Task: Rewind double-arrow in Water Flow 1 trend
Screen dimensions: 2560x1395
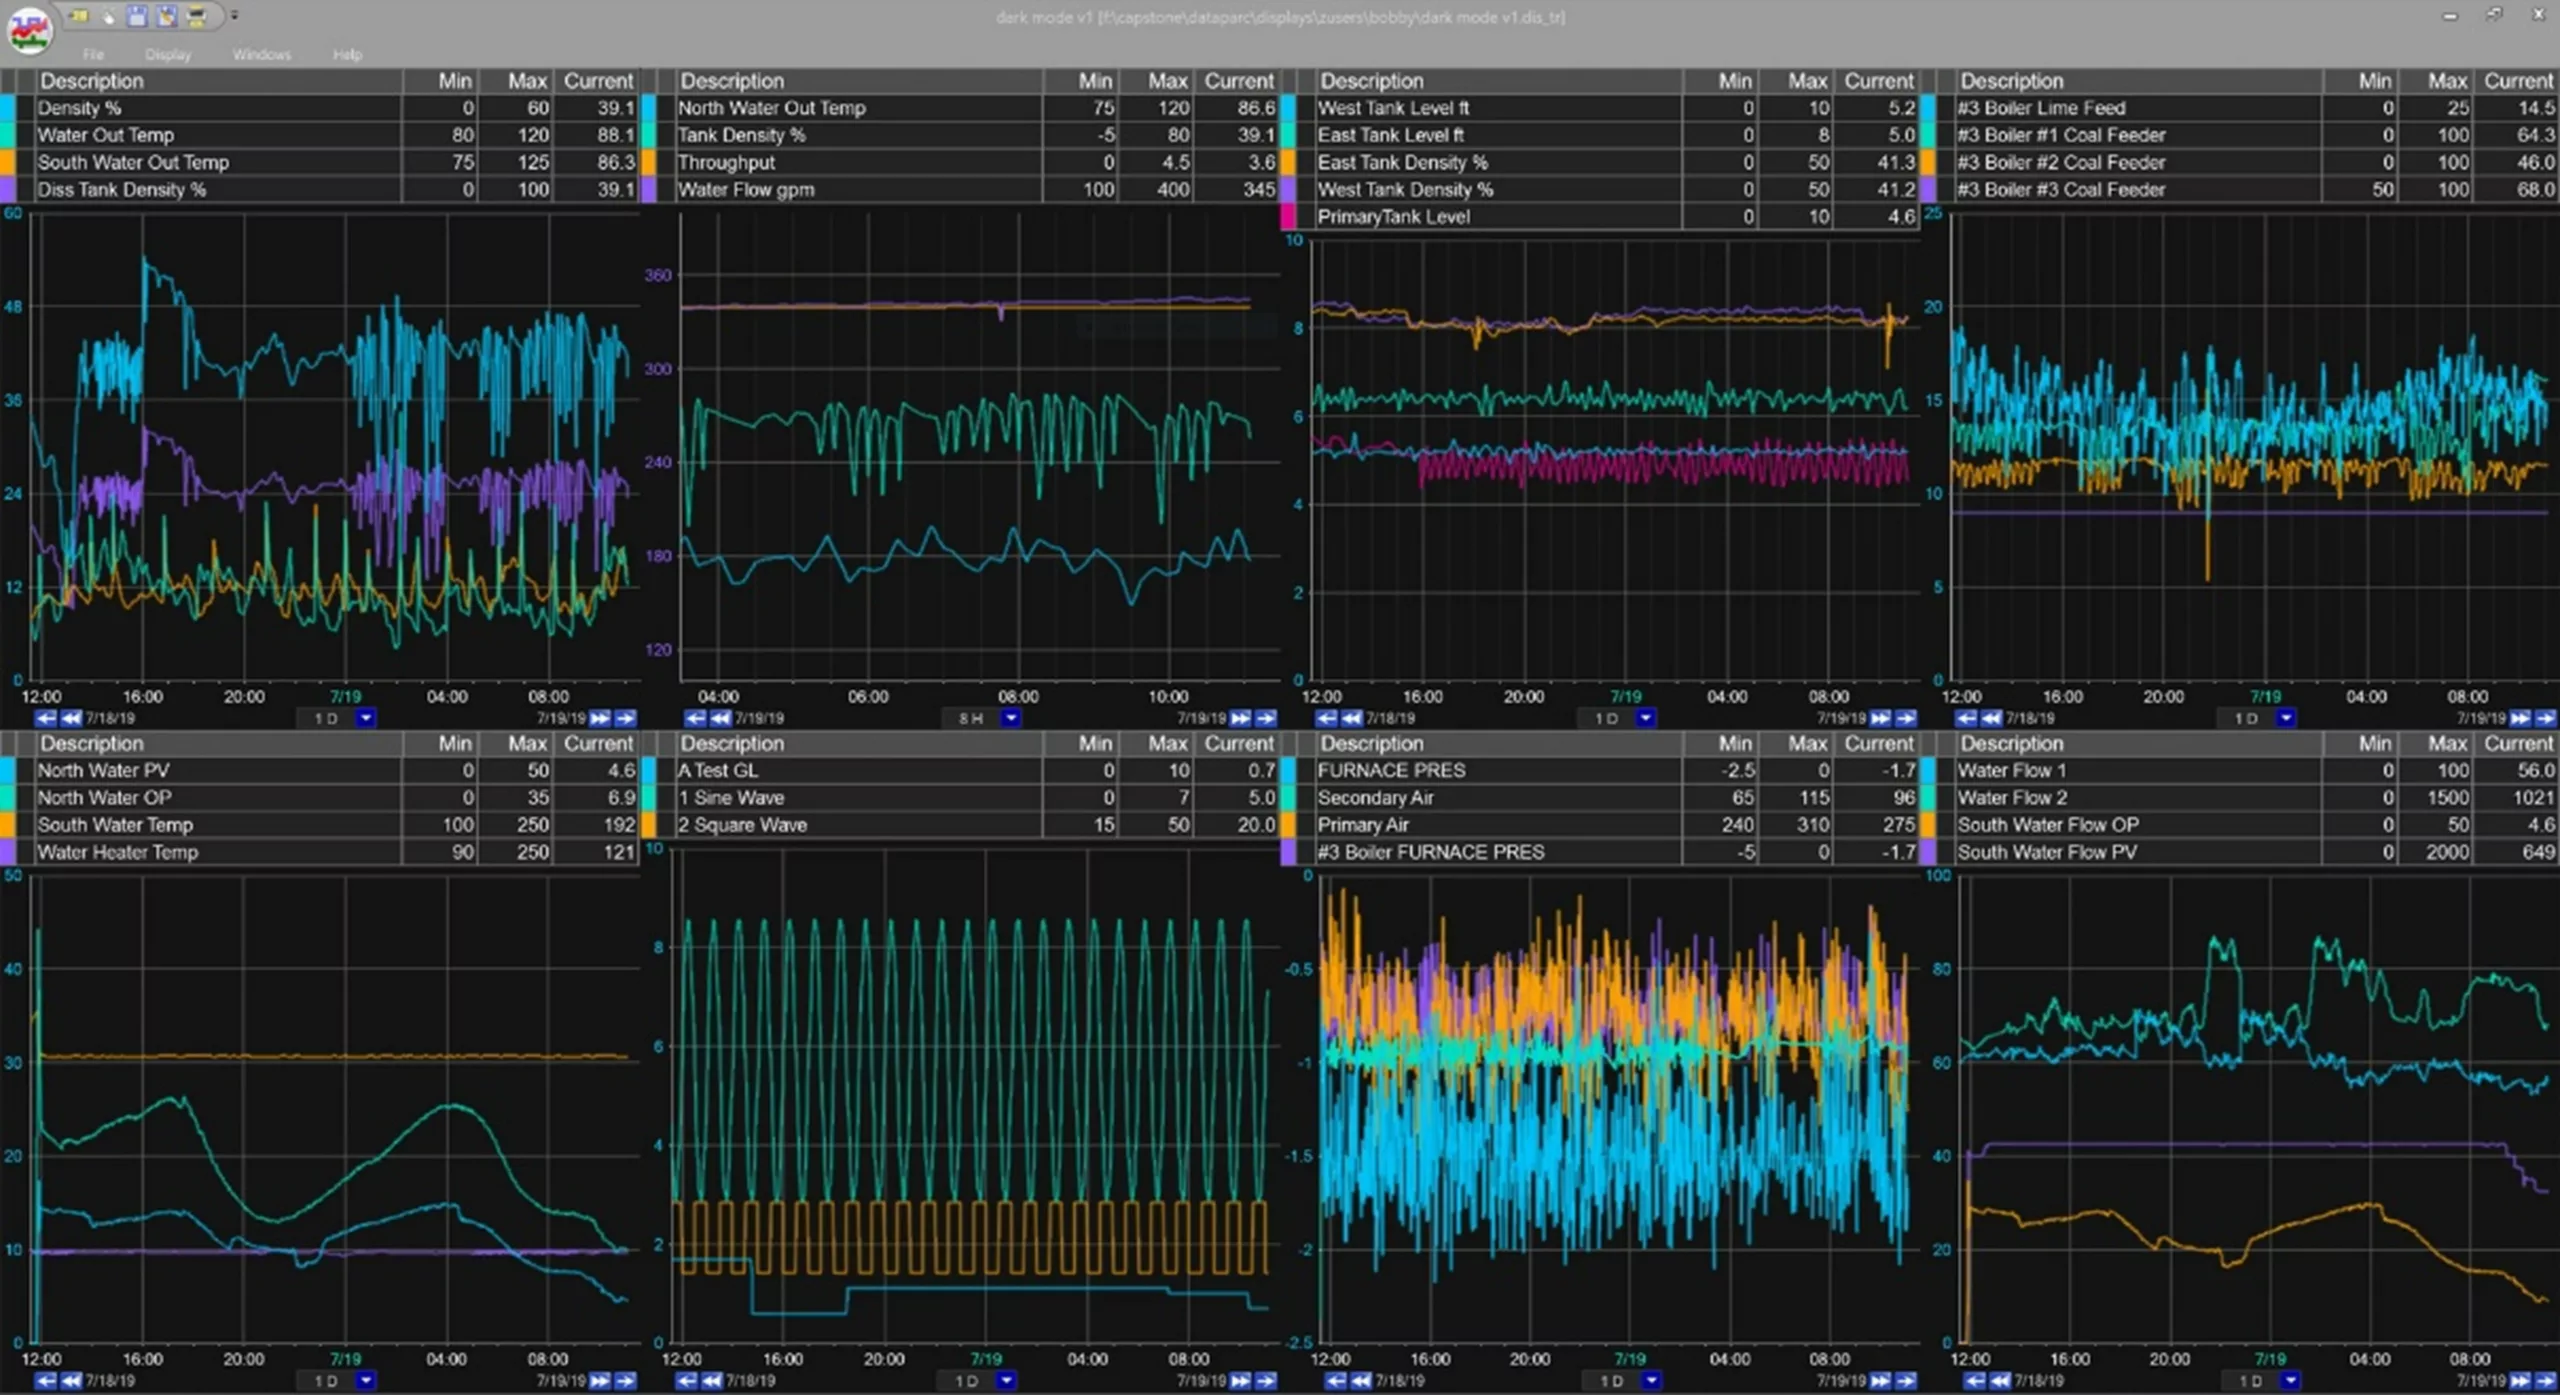Action: click(x=2000, y=1381)
